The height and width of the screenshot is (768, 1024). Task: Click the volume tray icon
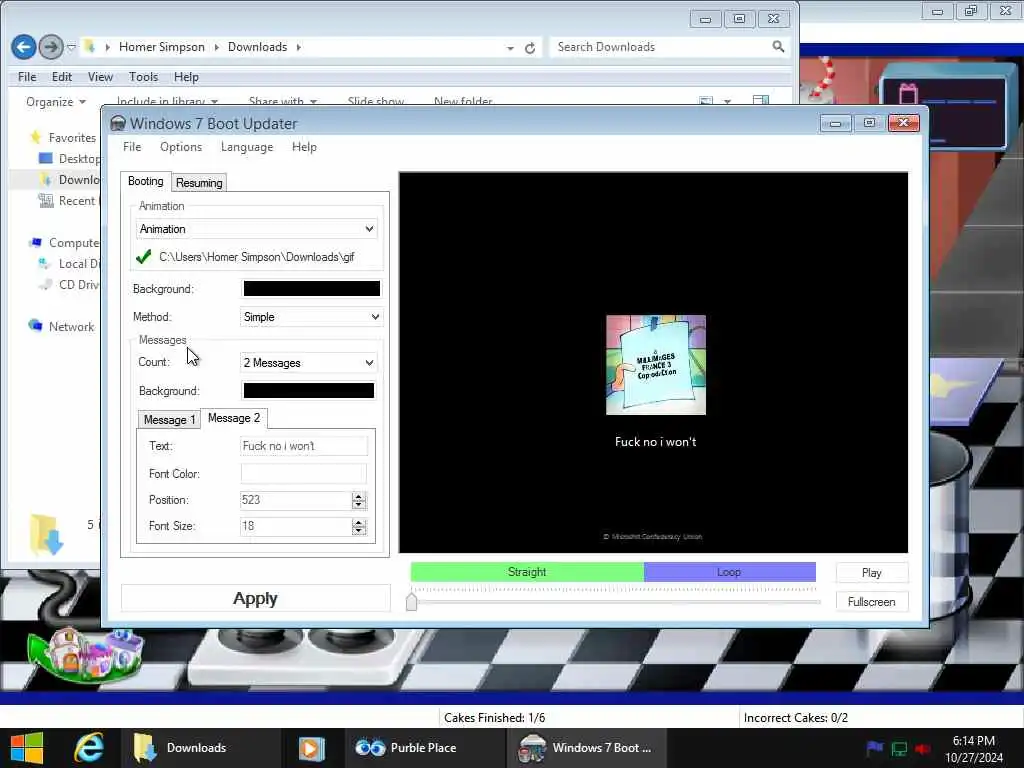click(922, 749)
